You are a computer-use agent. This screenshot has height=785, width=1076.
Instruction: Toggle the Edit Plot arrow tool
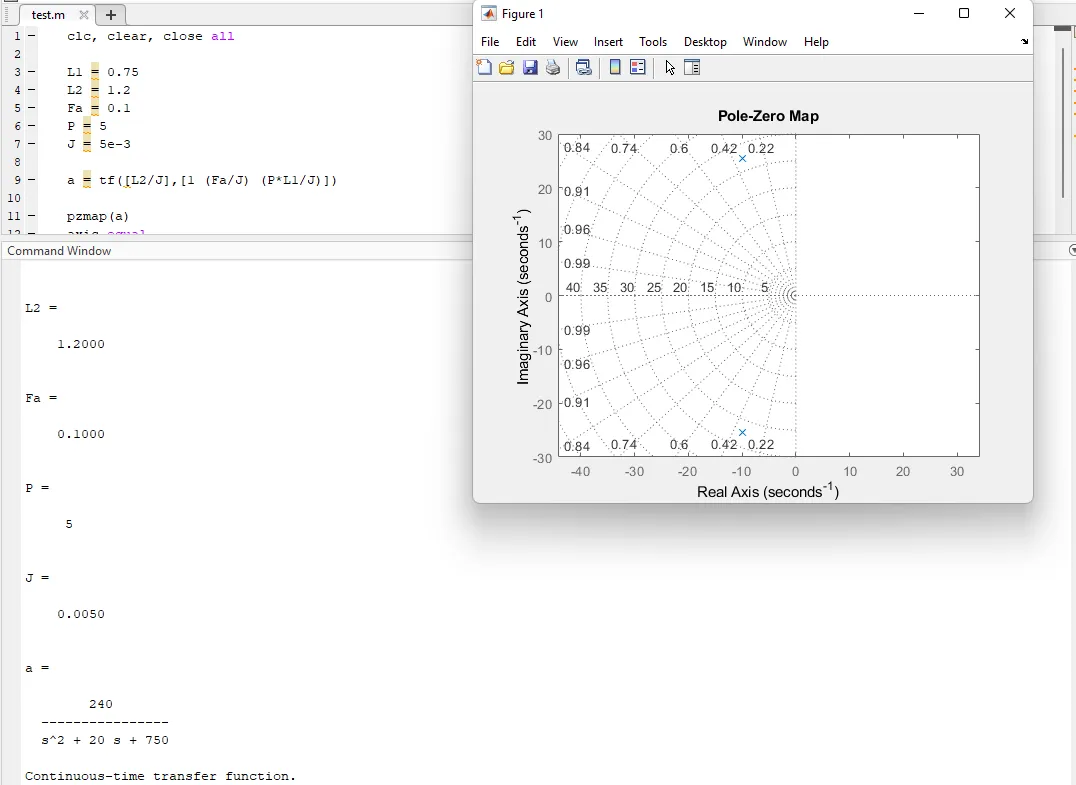[670, 68]
